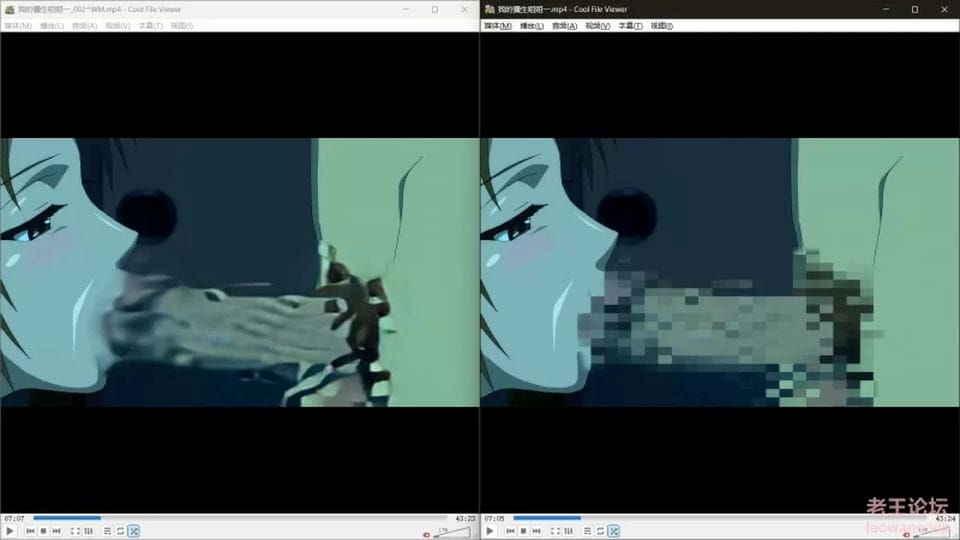Open 媒体(M) menu in left window
Viewport: 960px width, 540px height.
(18, 26)
